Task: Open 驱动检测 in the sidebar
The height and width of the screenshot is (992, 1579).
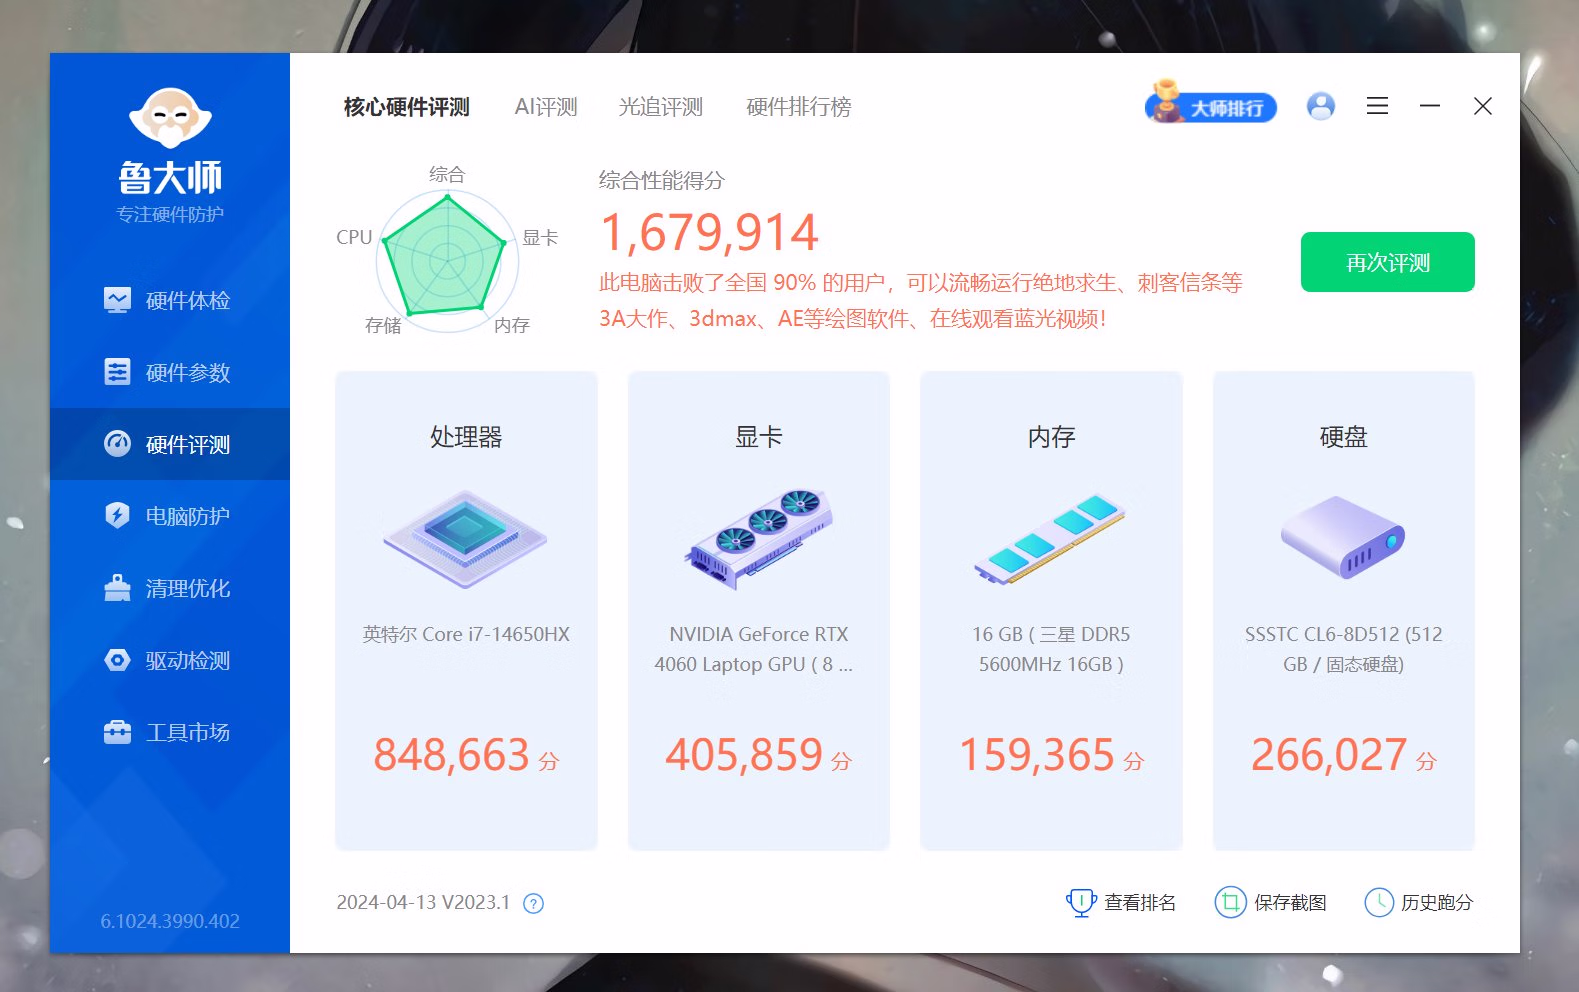Action: pos(169,660)
